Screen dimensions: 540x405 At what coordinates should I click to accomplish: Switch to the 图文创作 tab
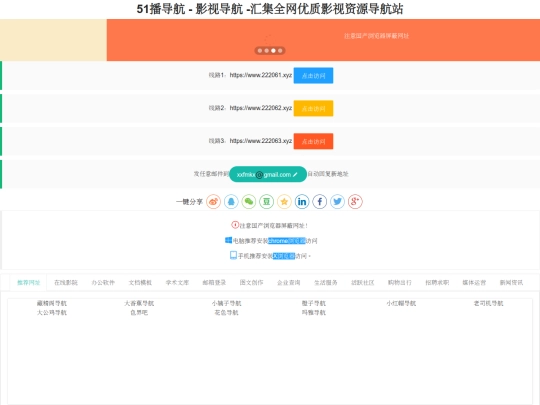[x=251, y=283]
